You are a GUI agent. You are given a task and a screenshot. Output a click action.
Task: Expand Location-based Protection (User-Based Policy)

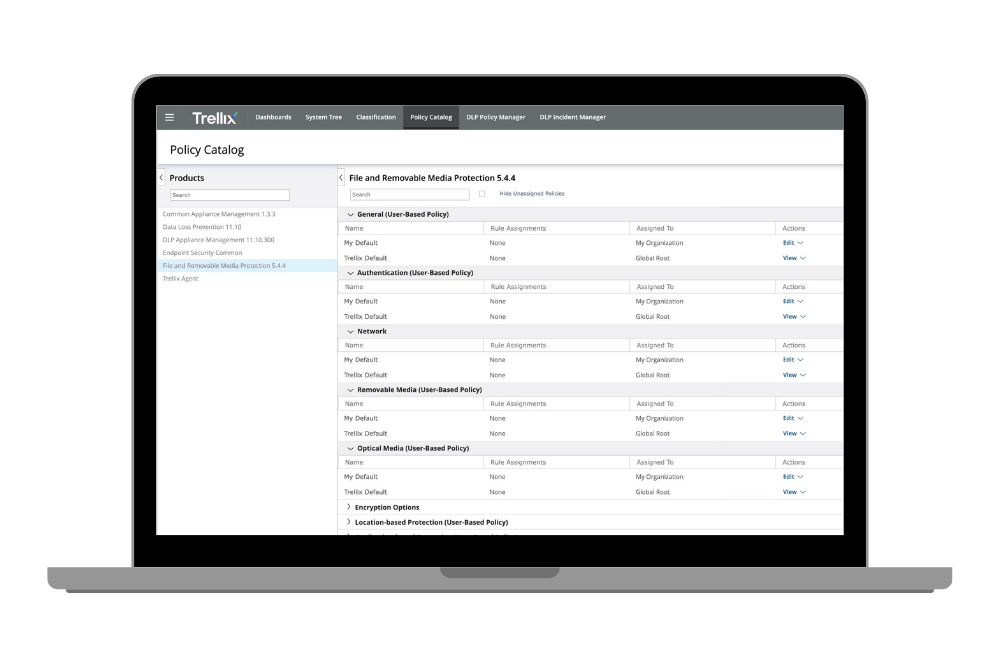click(x=348, y=522)
